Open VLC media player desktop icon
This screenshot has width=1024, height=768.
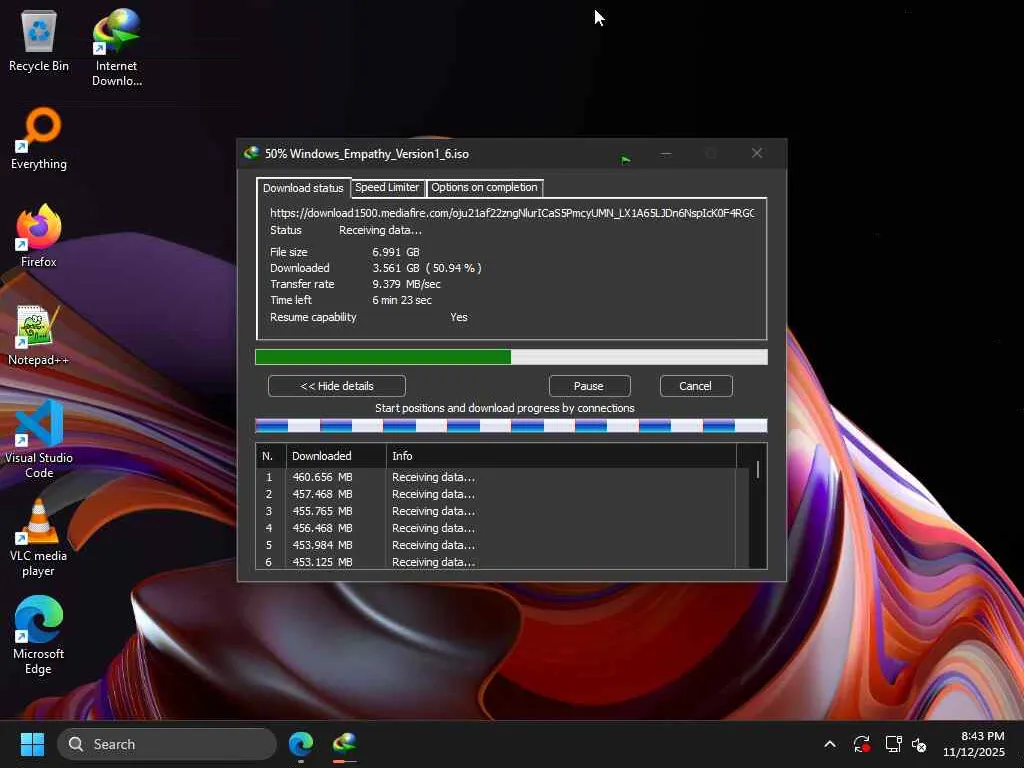point(39,523)
